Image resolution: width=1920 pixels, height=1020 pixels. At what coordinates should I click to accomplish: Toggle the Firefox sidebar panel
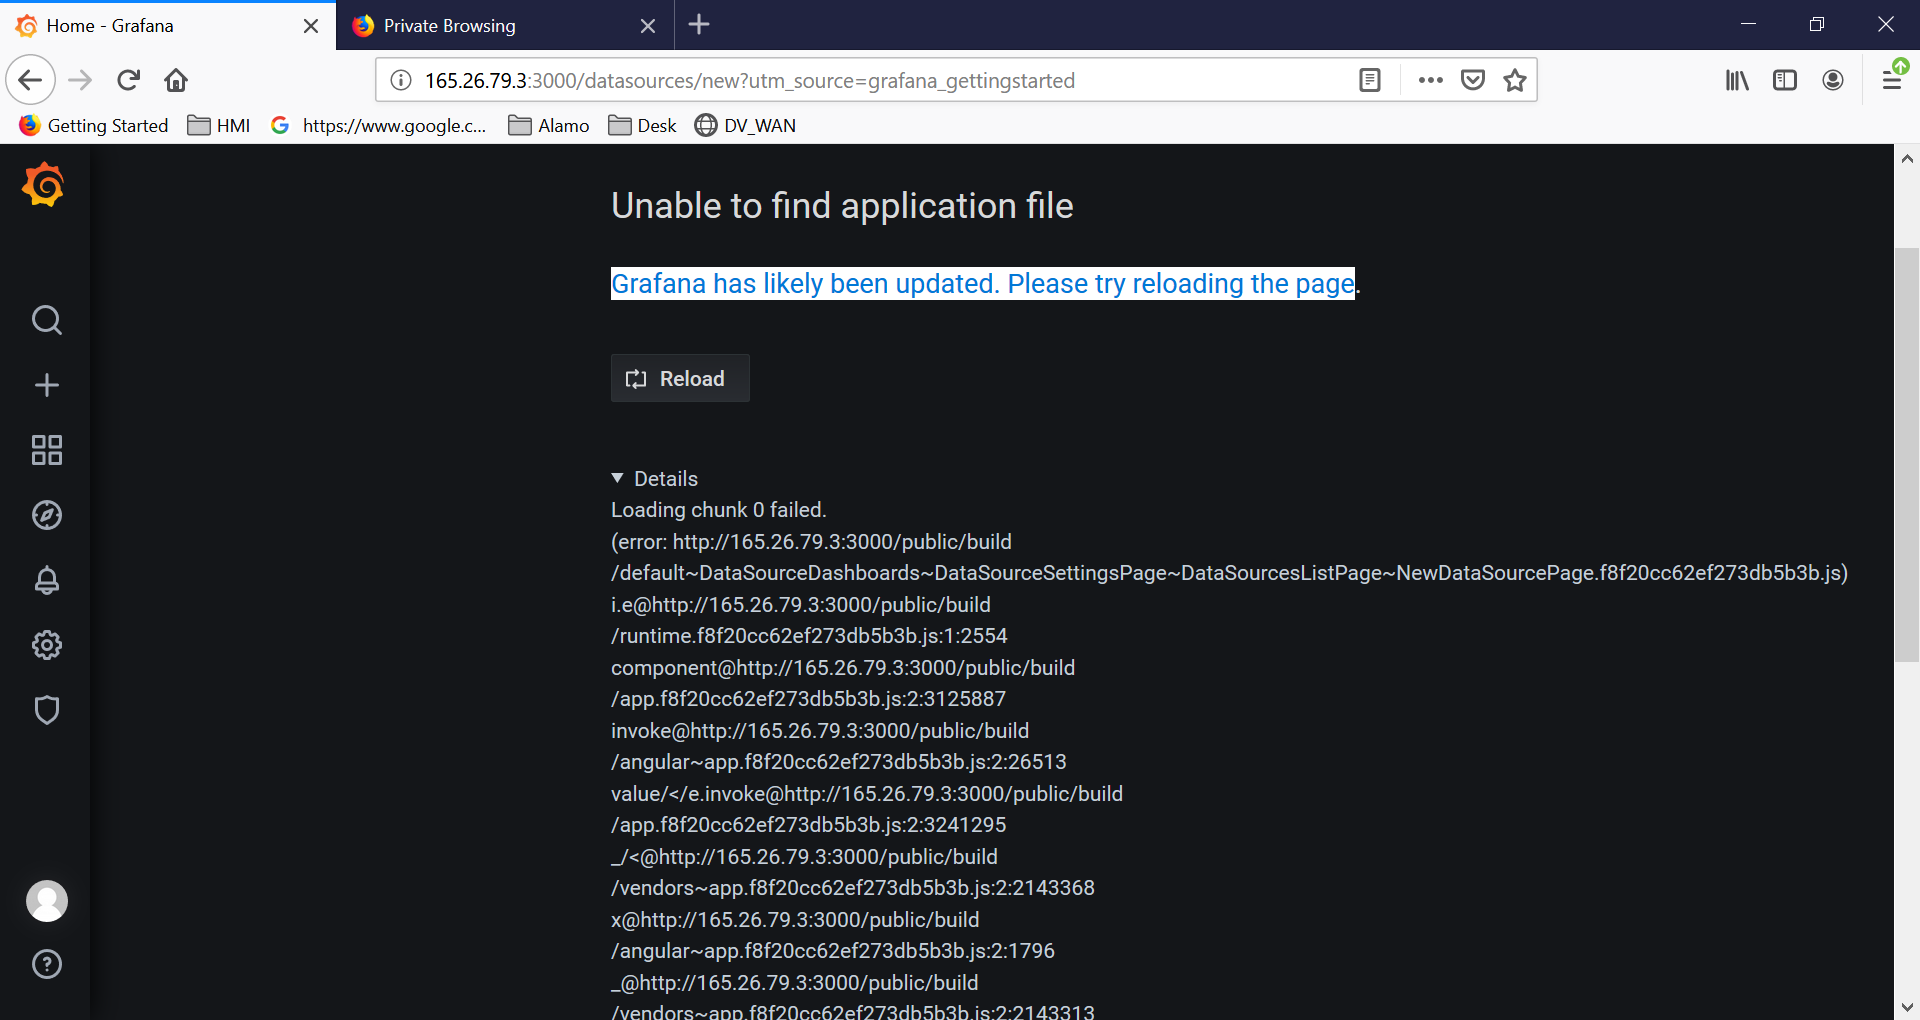coord(1786,80)
